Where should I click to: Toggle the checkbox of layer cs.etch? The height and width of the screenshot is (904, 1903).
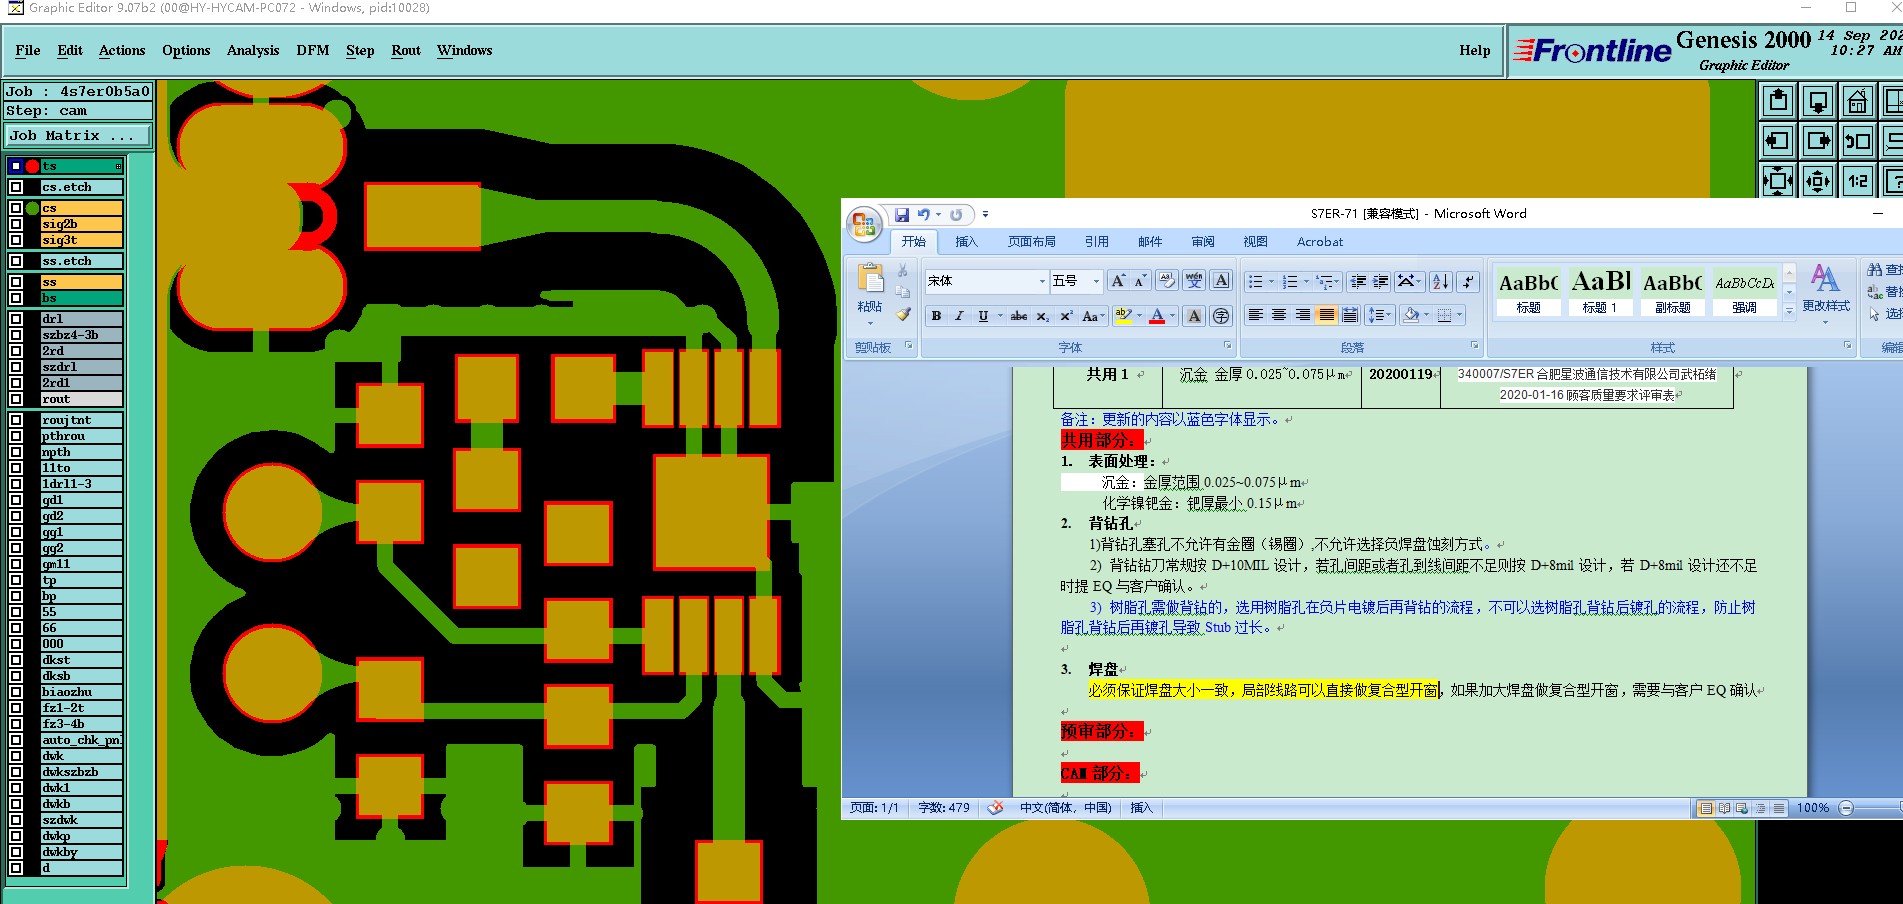(x=16, y=187)
